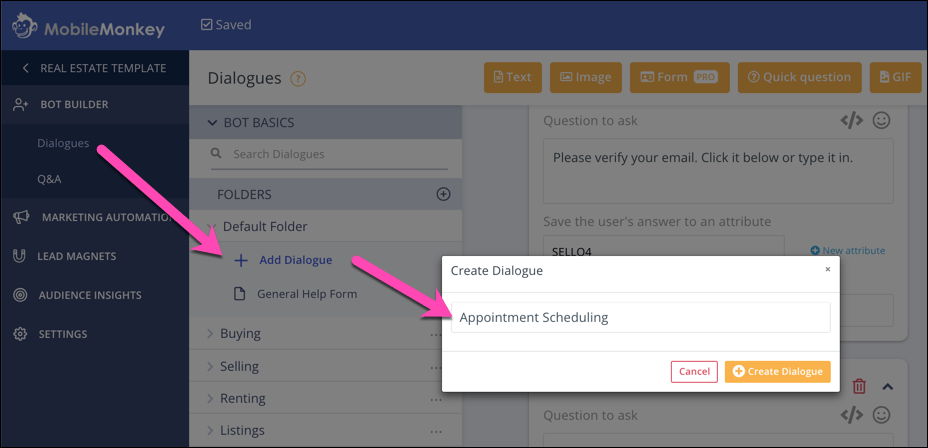
Task: Click the Appointment Scheduling name field
Action: pos(640,317)
